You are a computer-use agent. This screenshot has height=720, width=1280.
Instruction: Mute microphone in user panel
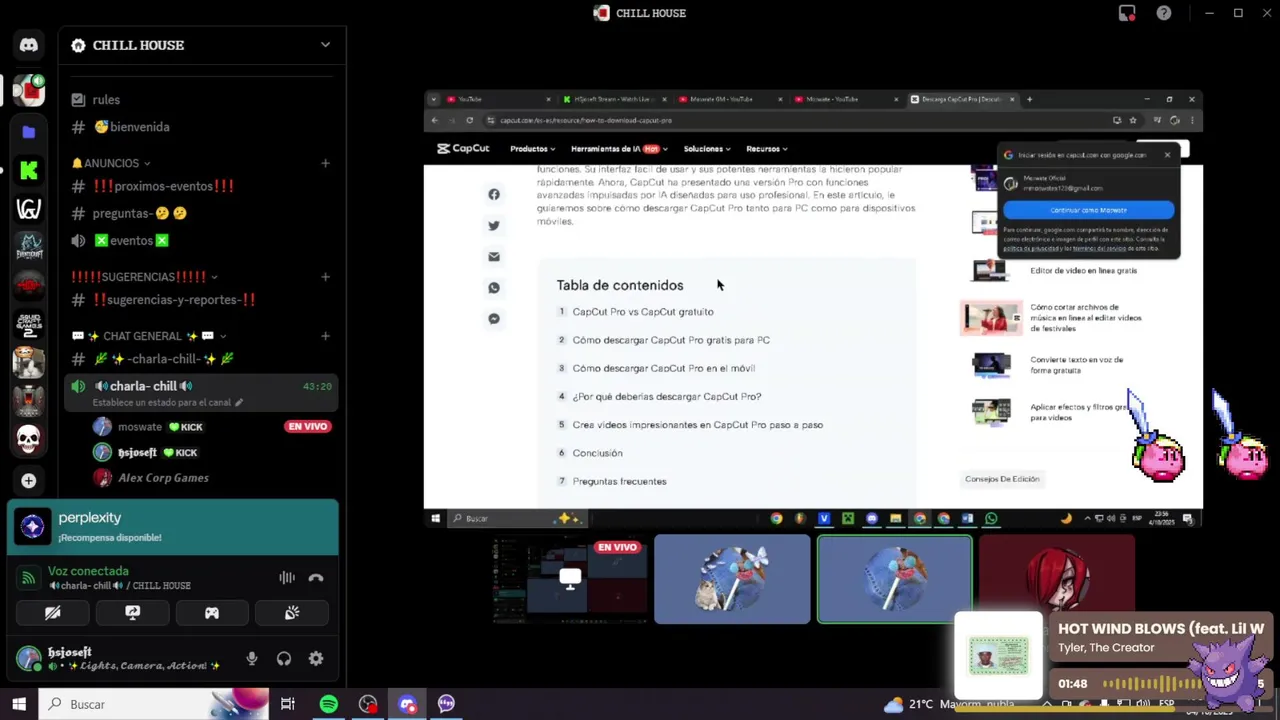click(x=252, y=659)
